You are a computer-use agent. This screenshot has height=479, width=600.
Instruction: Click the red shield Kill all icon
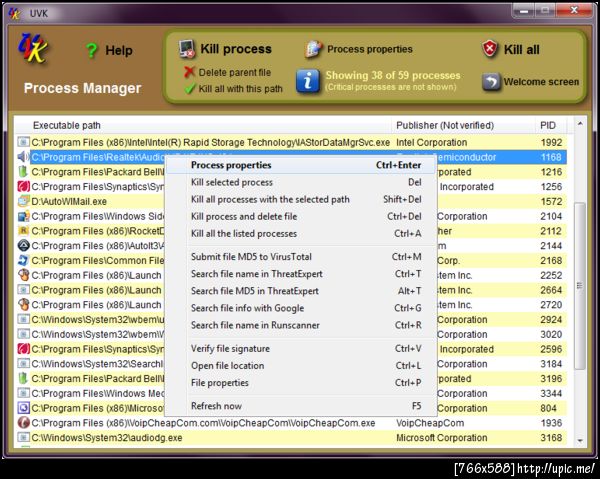coord(490,49)
